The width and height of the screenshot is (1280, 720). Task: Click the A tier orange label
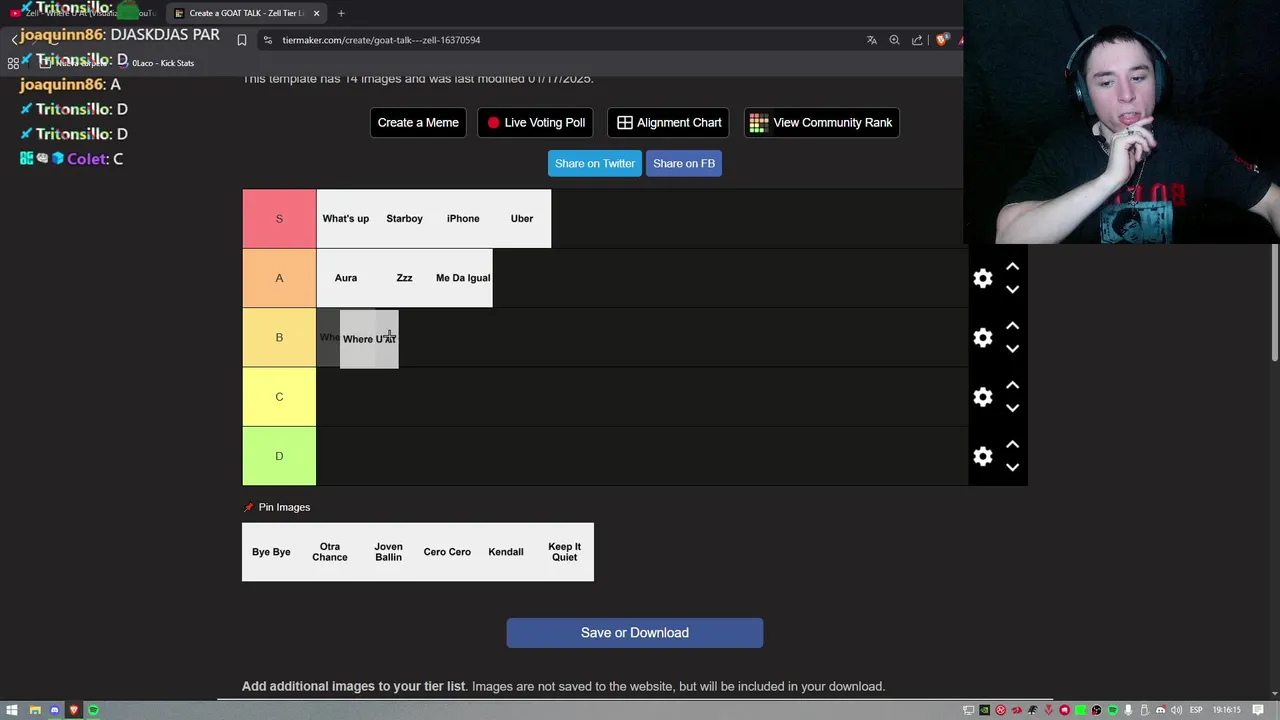point(279,278)
